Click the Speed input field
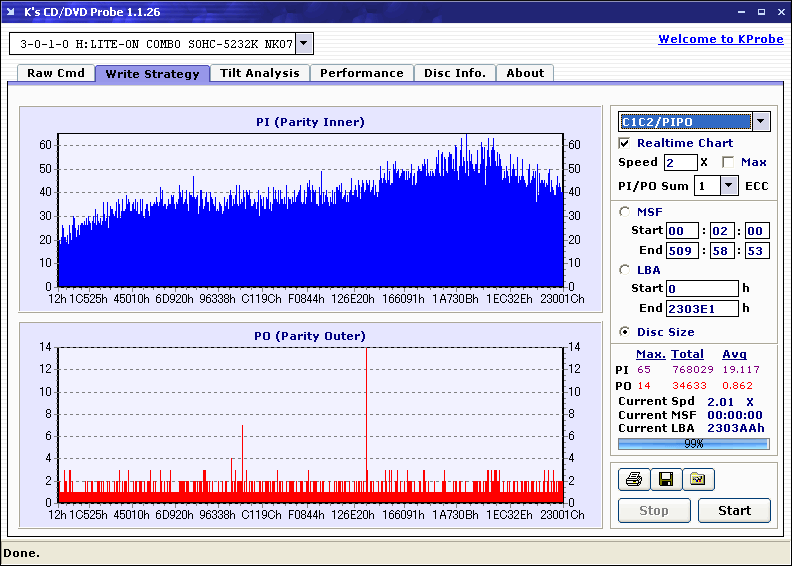The image size is (792, 566). click(680, 162)
